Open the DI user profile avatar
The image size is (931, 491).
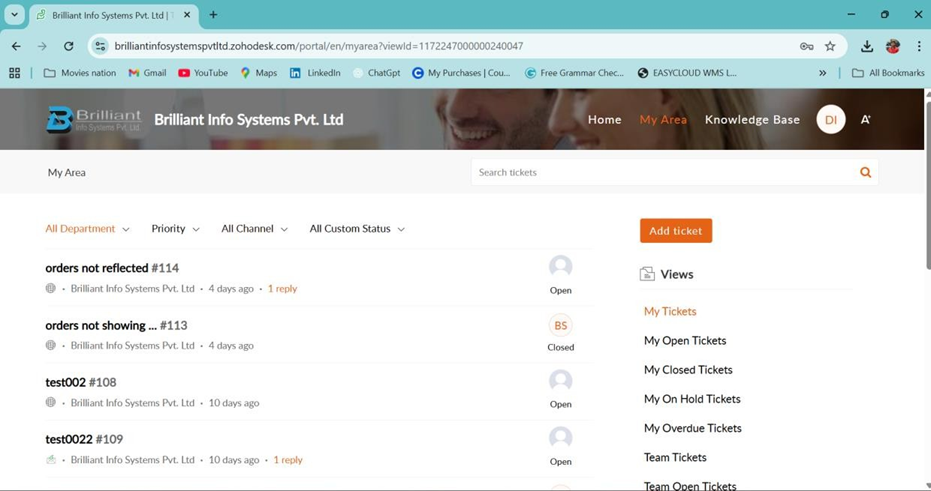click(830, 119)
